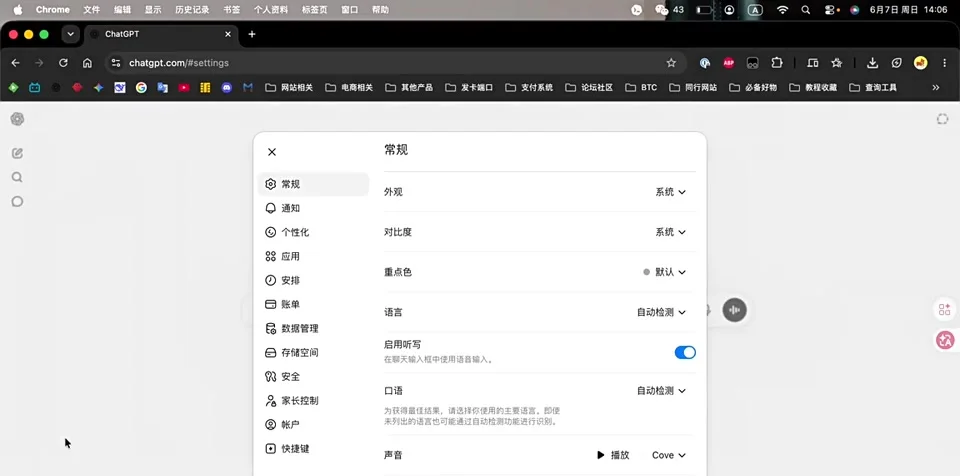Image resolution: width=960 pixels, height=476 pixels.
Task: Bookmark this page with the star icon
Action: click(671, 63)
